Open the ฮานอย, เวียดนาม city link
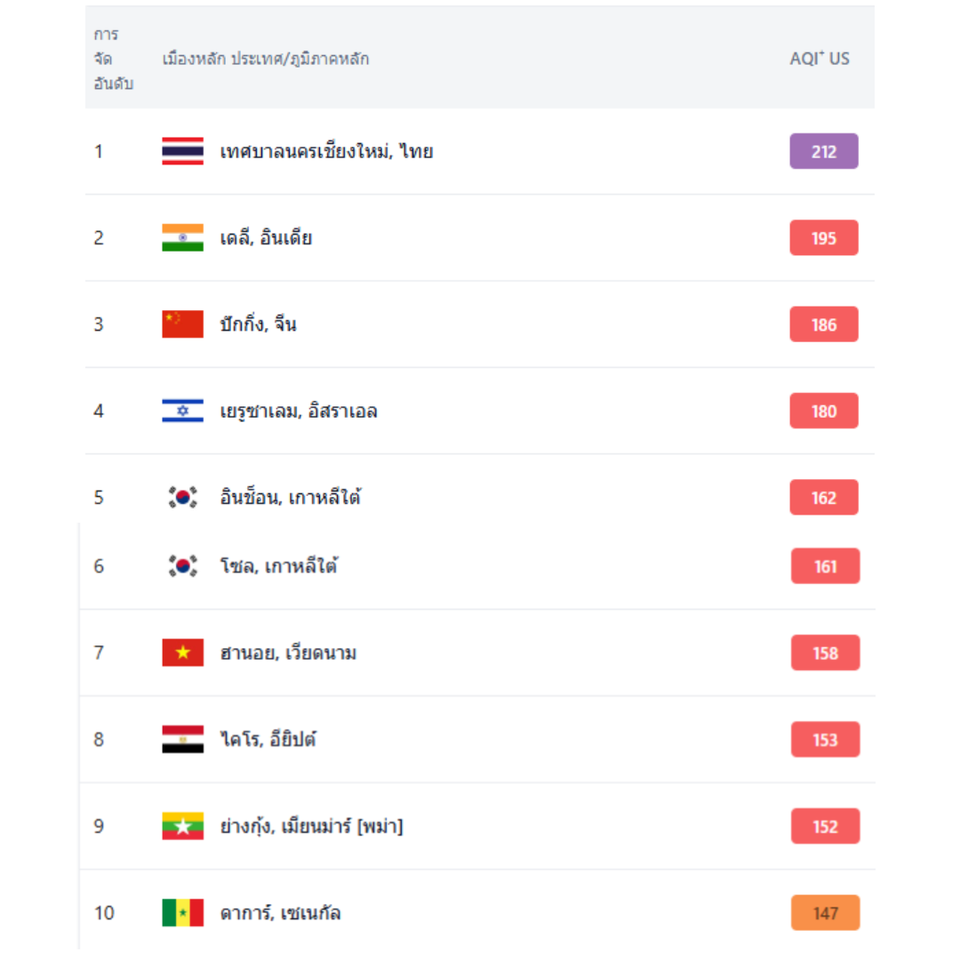This screenshot has width=960, height=960. [x=288, y=653]
